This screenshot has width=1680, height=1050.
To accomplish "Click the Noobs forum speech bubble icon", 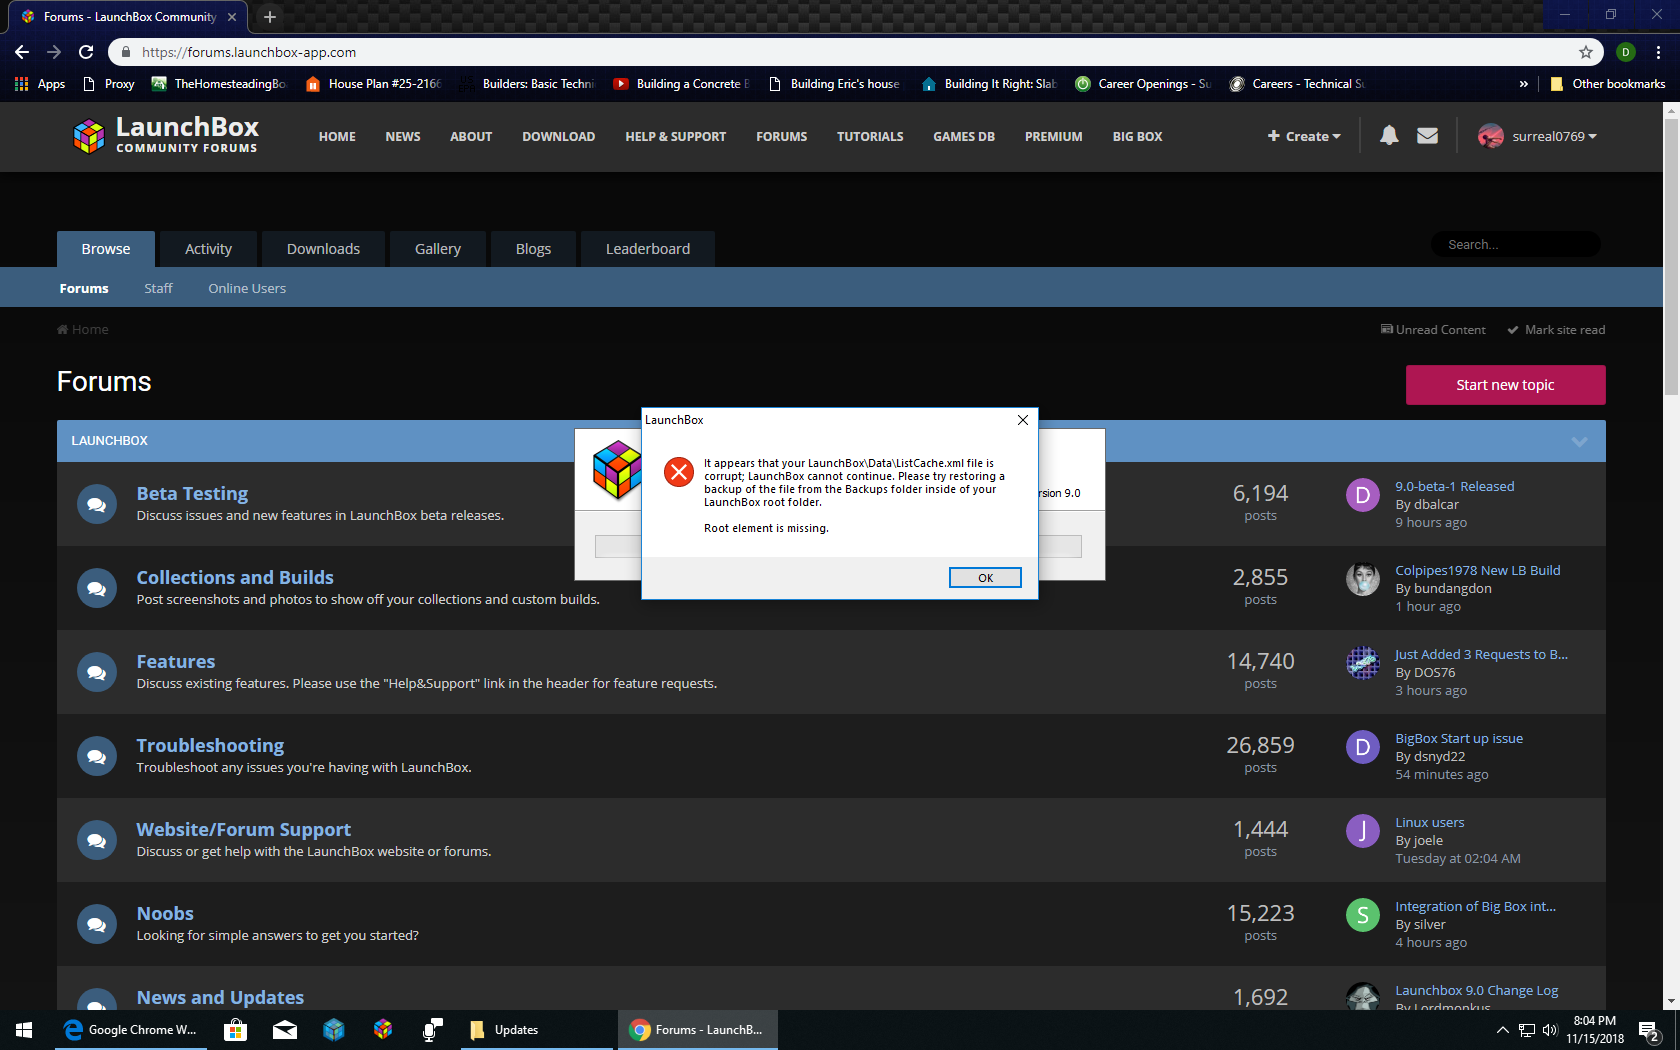I will [97, 924].
